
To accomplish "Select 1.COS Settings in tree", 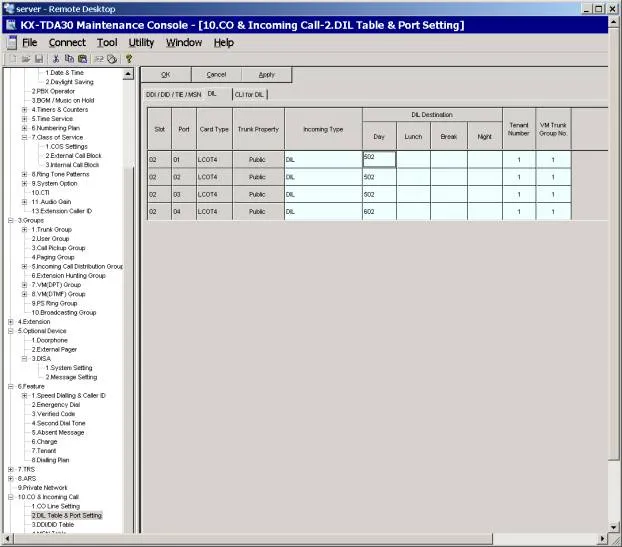I will pyautogui.click(x=66, y=146).
